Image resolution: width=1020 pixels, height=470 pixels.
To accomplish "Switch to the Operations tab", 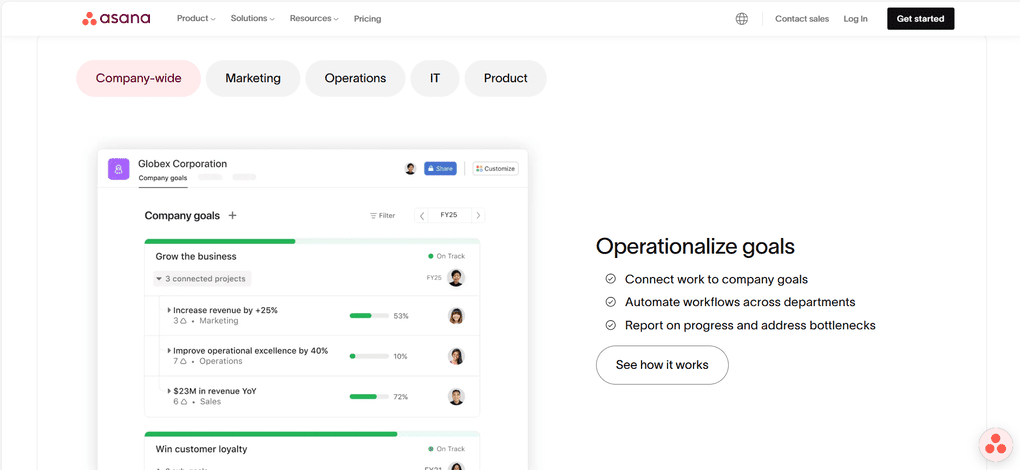I will click(x=355, y=79).
